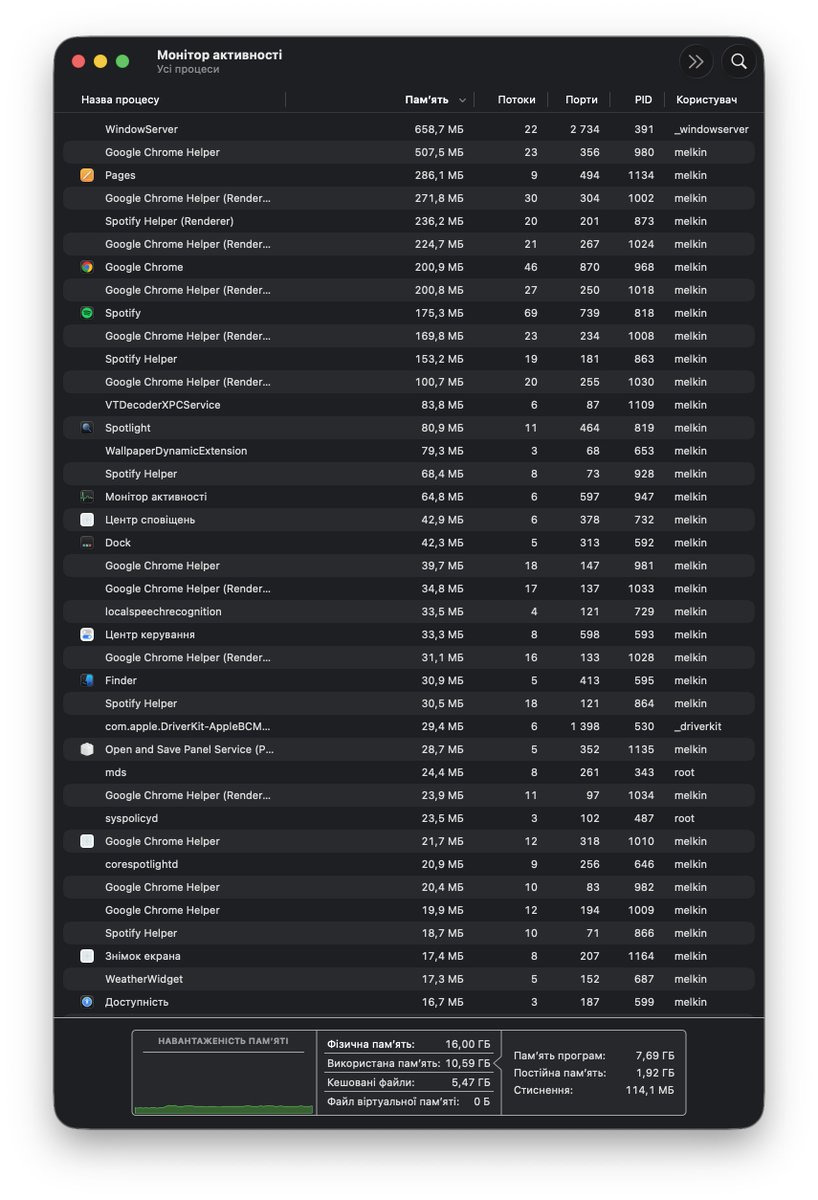Click the Finder process icon
Image resolution: width=818 pixels, height=1200 pixels.
(x=87, y=681)
